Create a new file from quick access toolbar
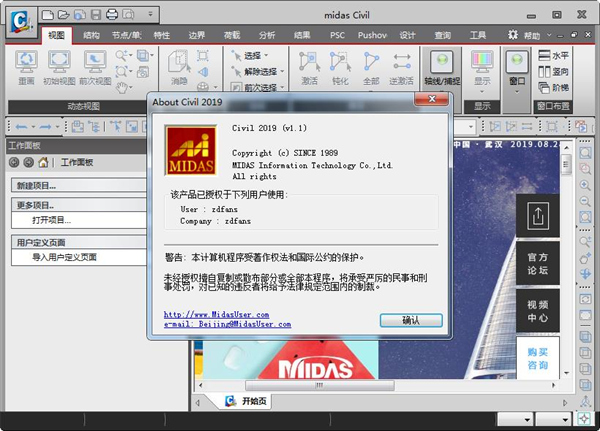 [x=48, y=15]
